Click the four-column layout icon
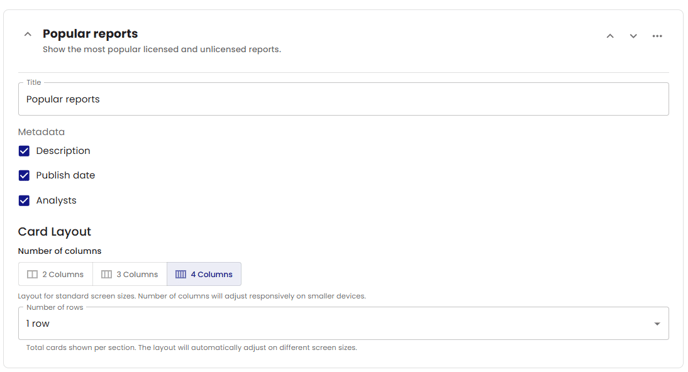The image size is (688, 372). tap(180, 274)
